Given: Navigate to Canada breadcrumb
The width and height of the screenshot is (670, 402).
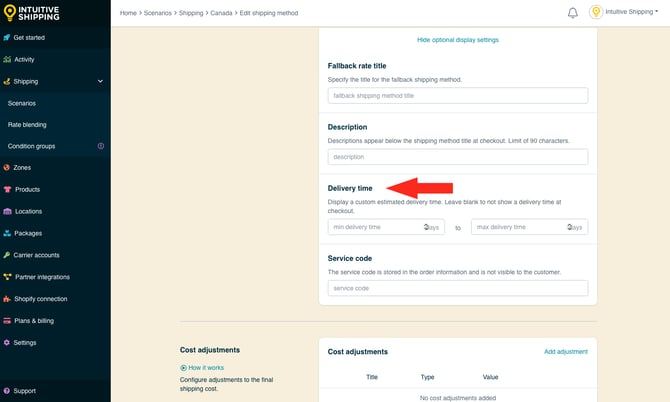Looking at the screenshot, I should (x=221, y=13).
